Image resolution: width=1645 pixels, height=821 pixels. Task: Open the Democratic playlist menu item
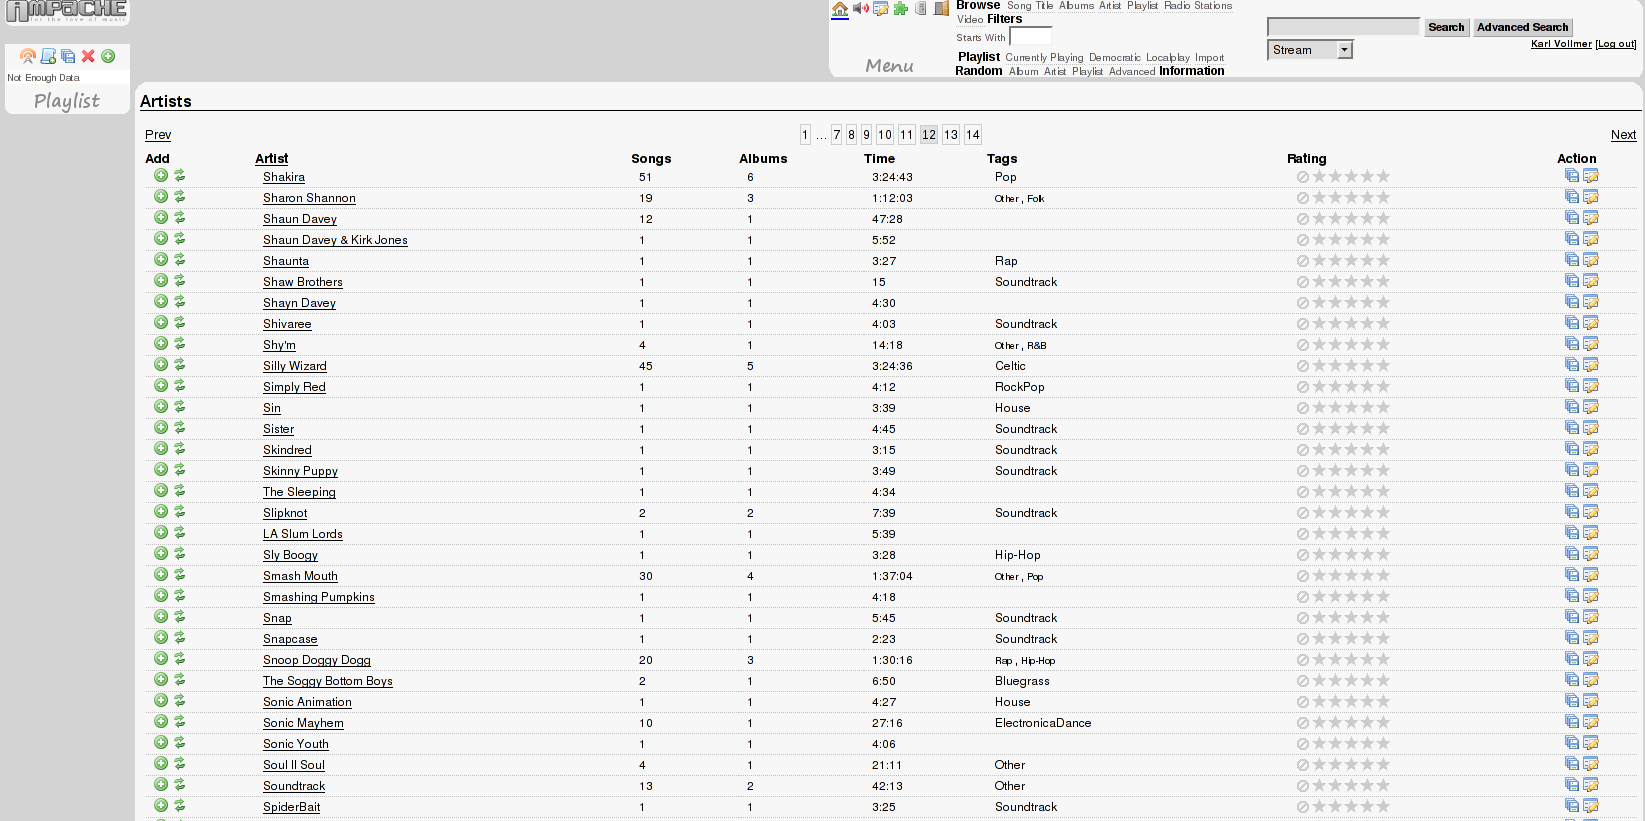tap(1115, 58)
